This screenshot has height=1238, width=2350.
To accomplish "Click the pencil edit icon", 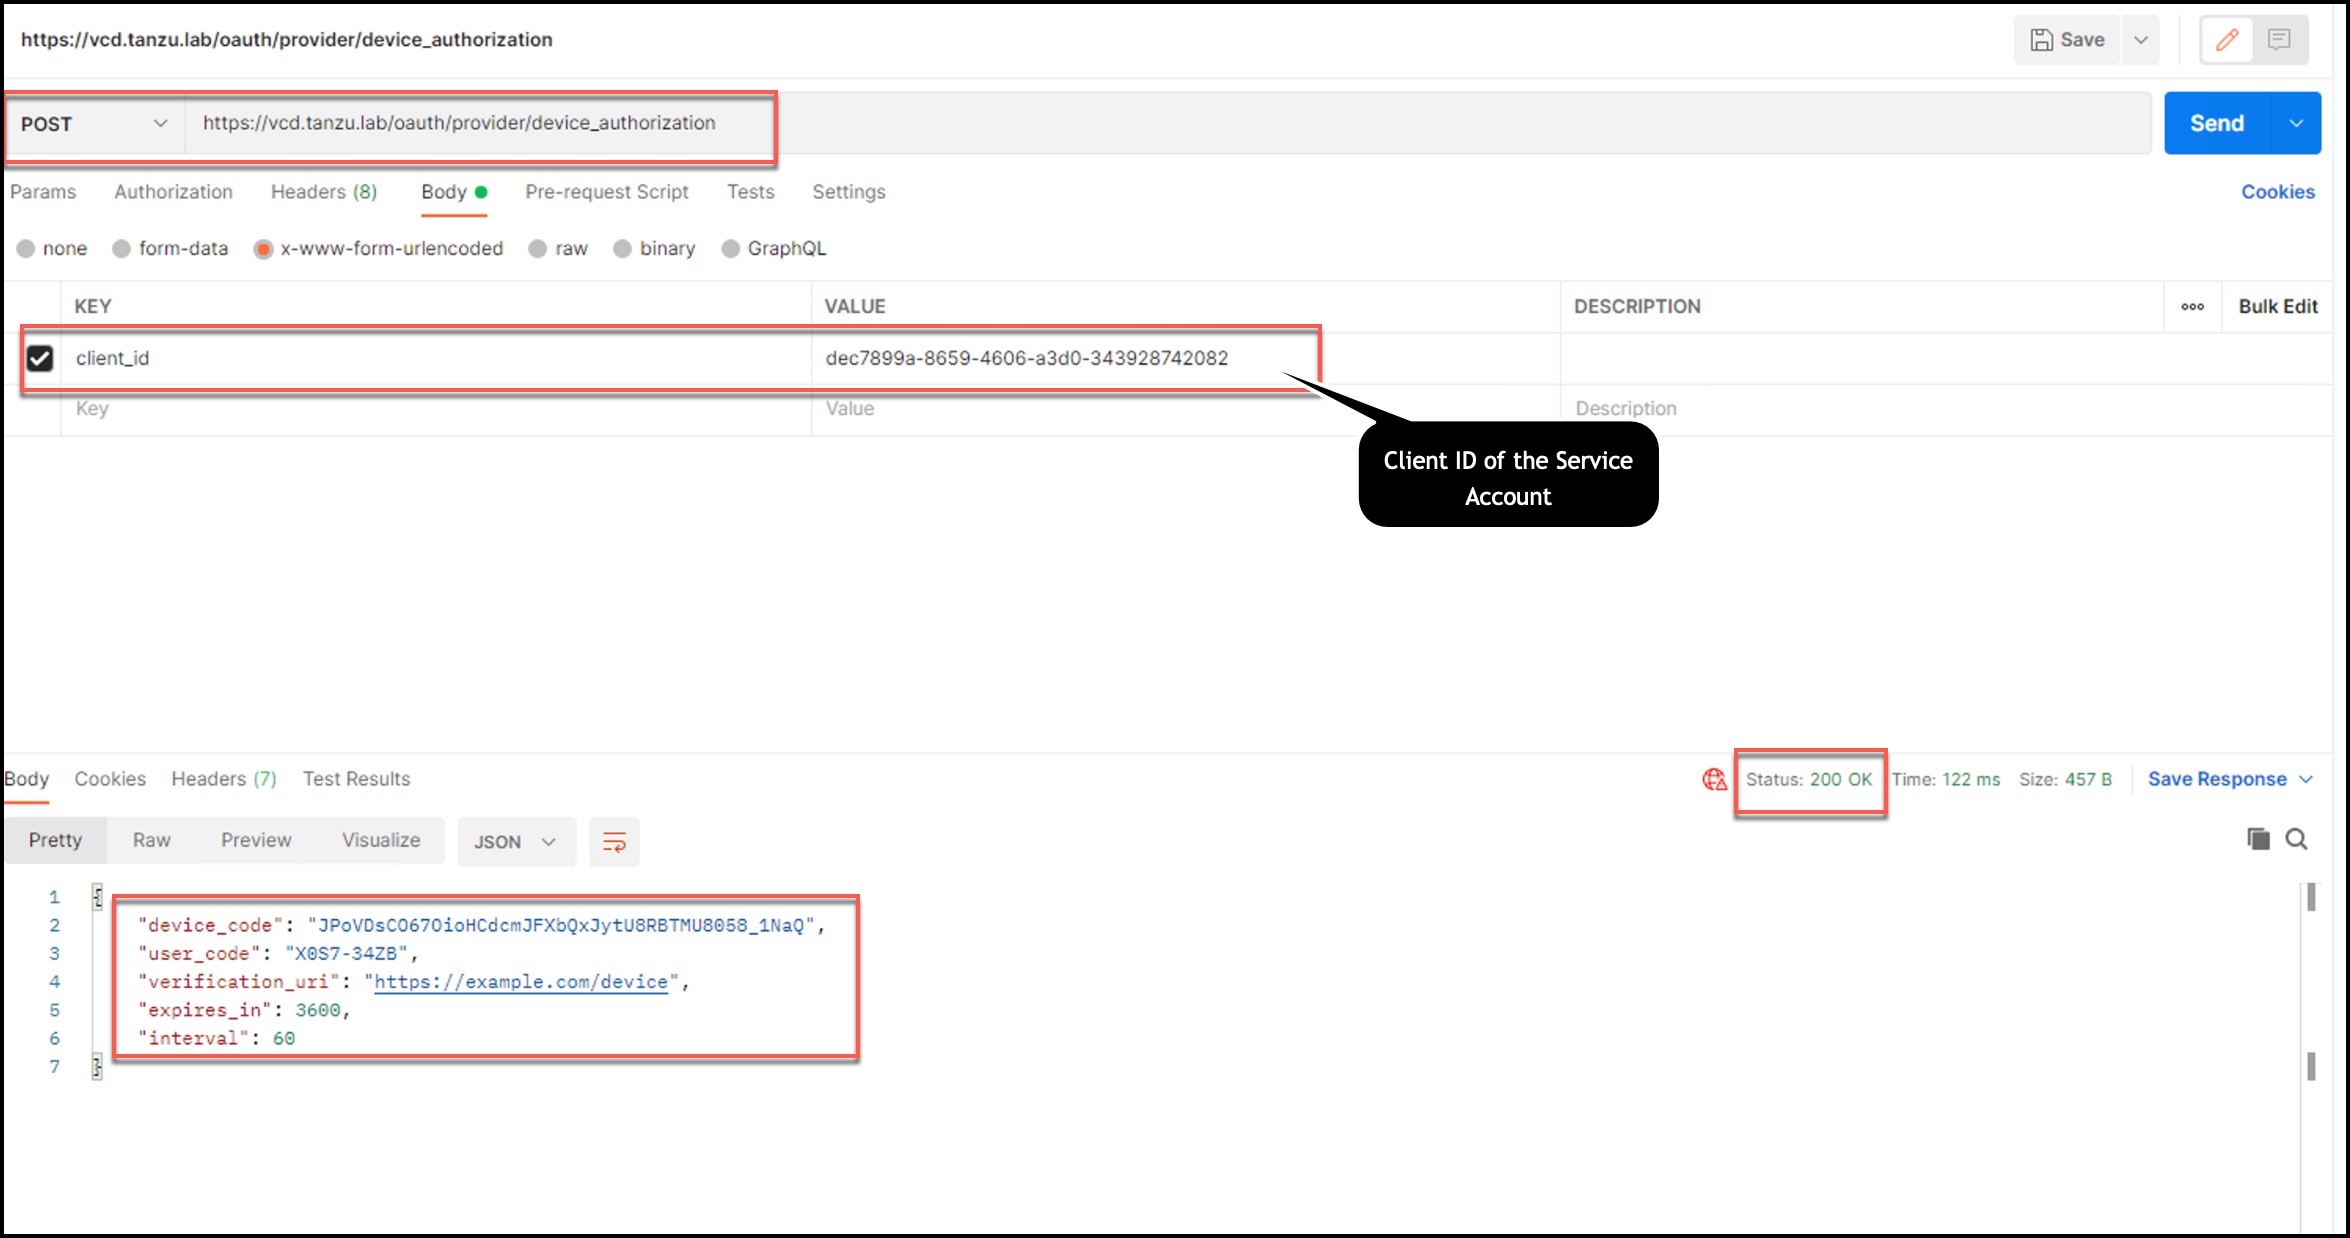I will (x=2227, y=40).
